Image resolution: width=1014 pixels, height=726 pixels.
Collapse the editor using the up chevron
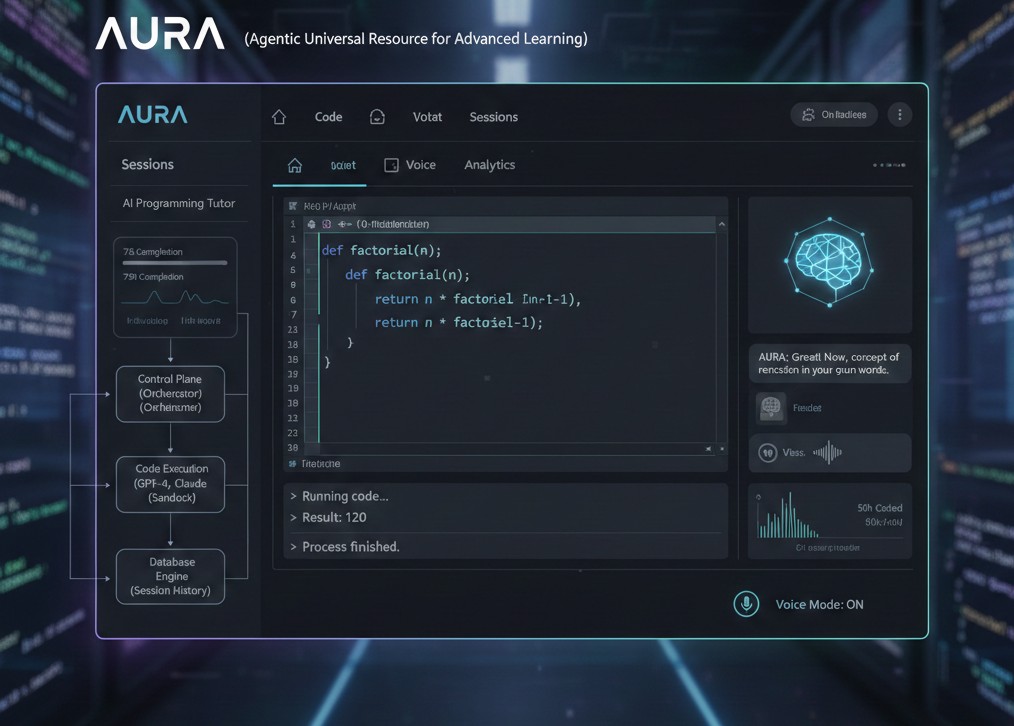(722, 224)
